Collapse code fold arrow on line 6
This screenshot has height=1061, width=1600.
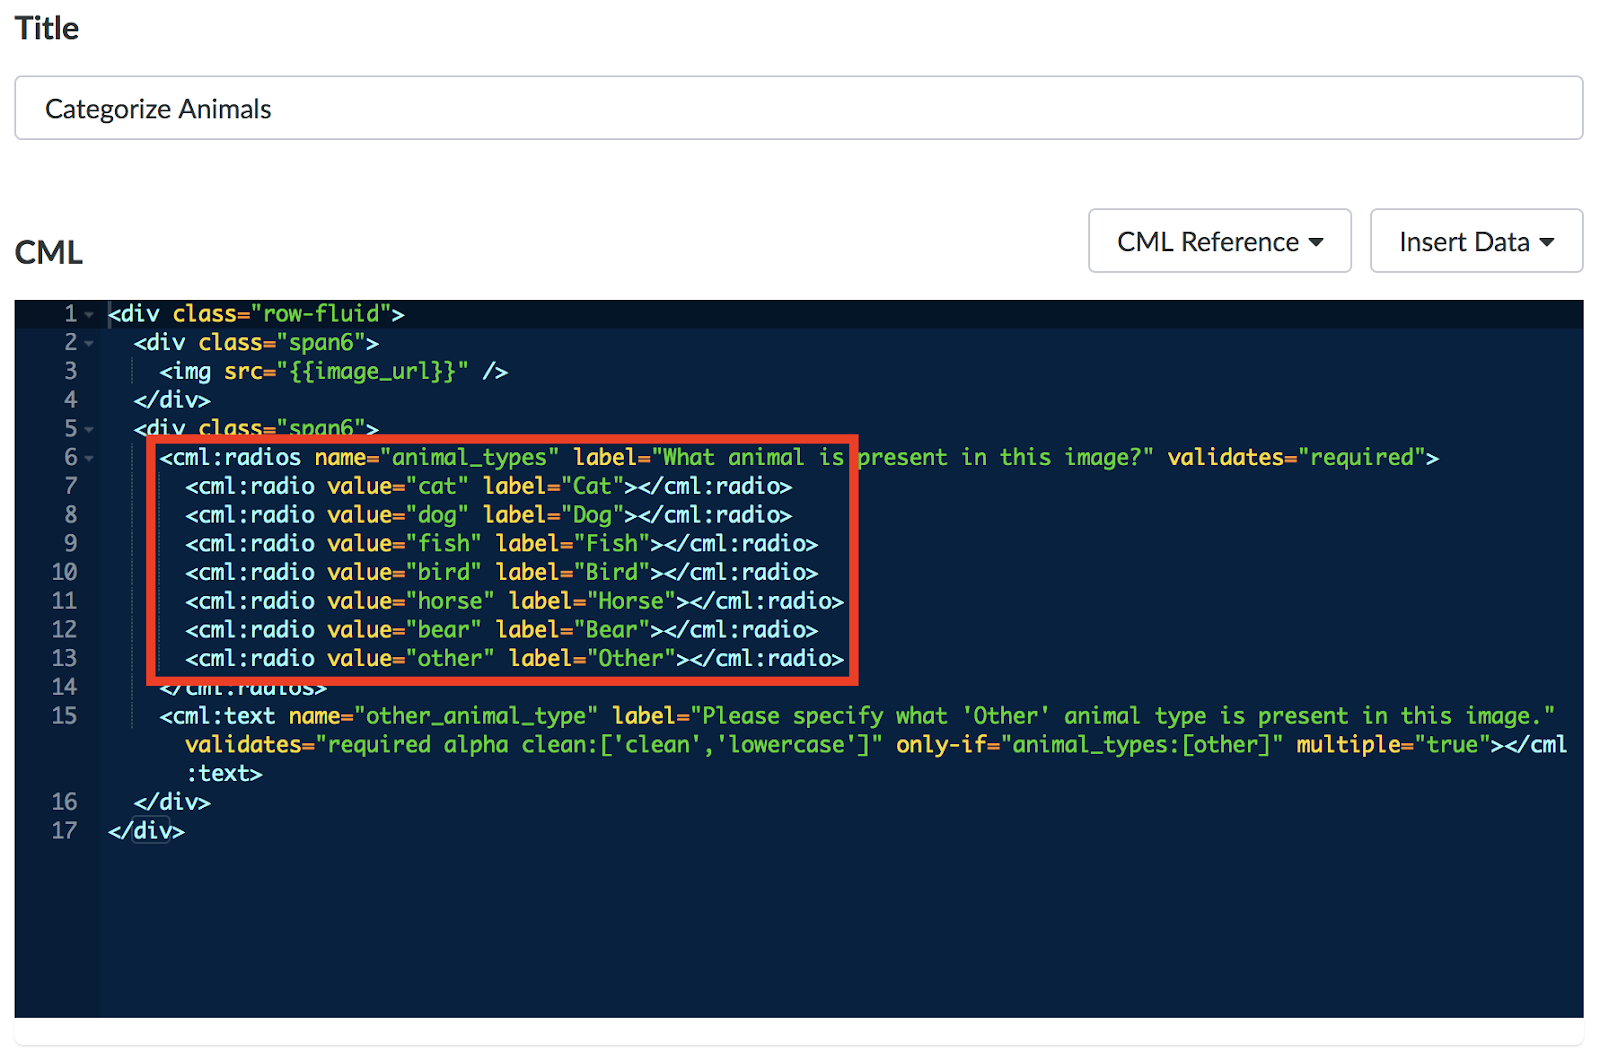coord(89,458)
